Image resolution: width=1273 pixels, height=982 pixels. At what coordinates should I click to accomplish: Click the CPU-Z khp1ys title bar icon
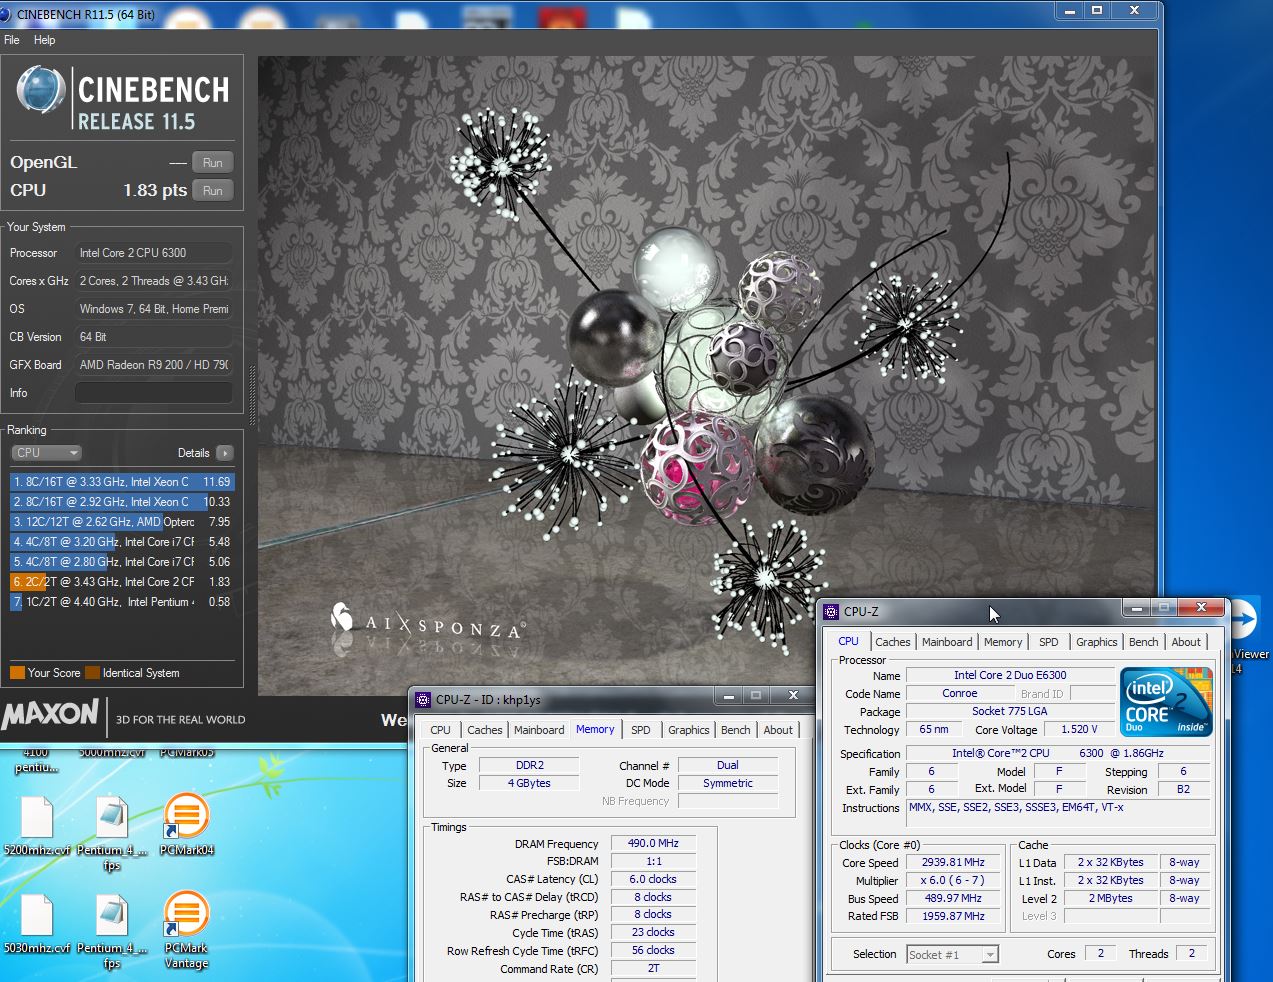coord(423,699)
